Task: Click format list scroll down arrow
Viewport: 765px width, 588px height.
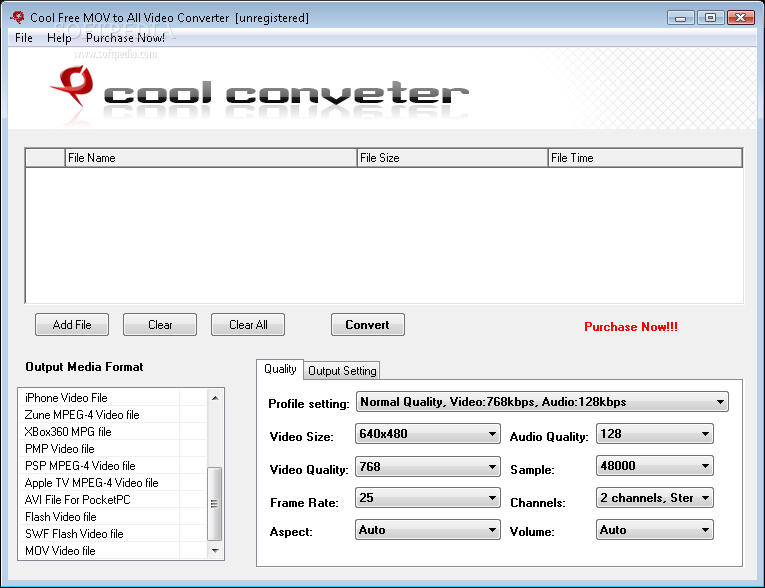Action: (x=215, y=550)
